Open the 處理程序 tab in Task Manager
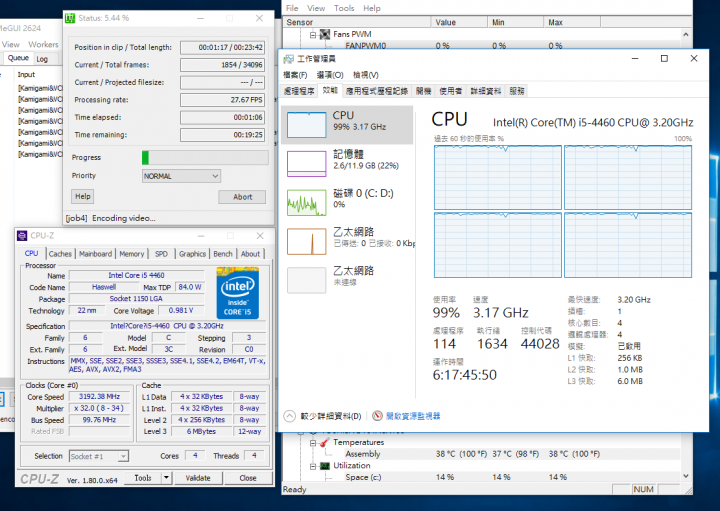The width and height of the screenshot is (720, 511). tap(299, 91)
